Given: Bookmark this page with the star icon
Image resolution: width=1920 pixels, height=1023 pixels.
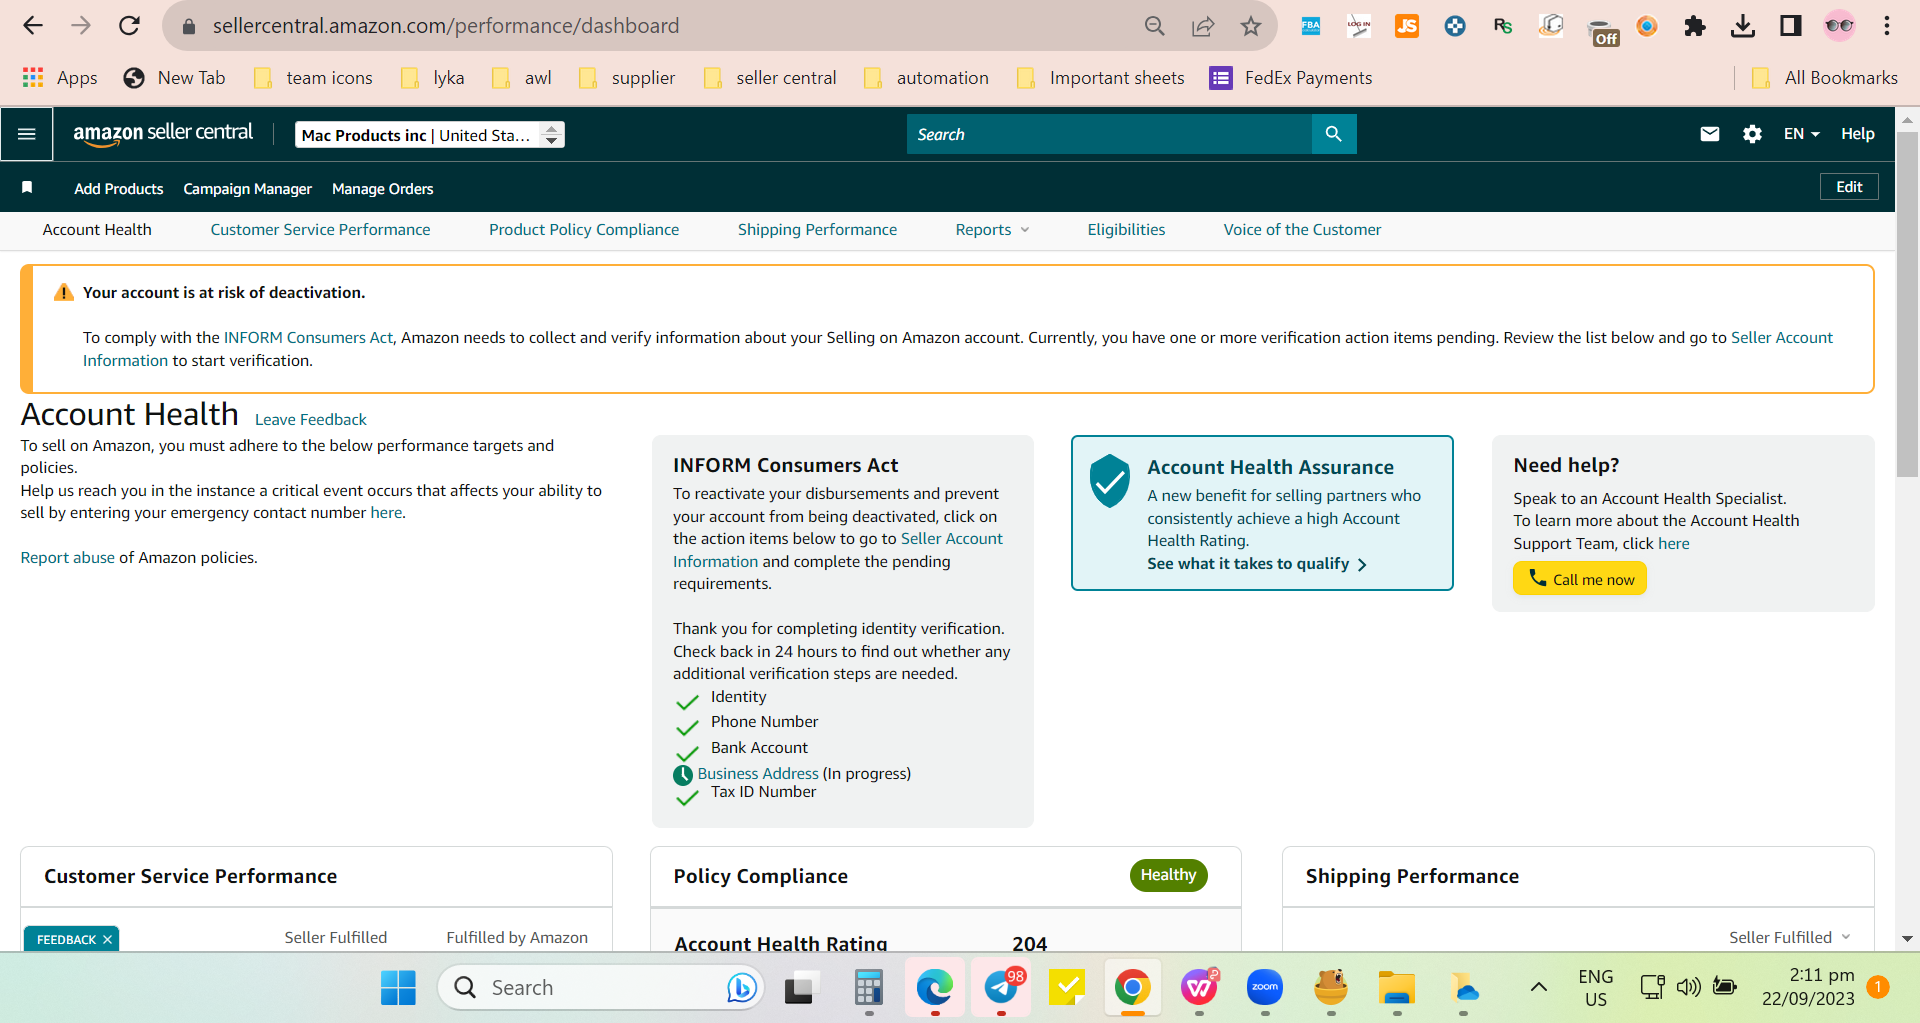Looking at the screenshot, I should tap(1251, 26).
